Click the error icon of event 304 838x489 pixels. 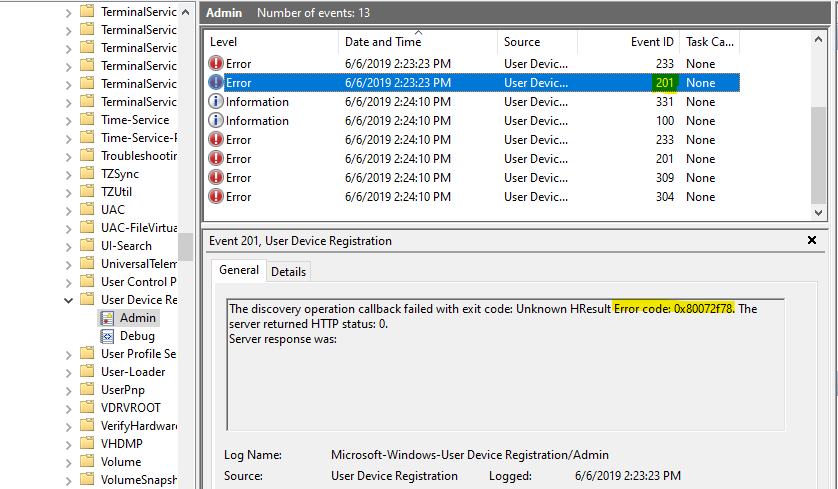[216, 197]
